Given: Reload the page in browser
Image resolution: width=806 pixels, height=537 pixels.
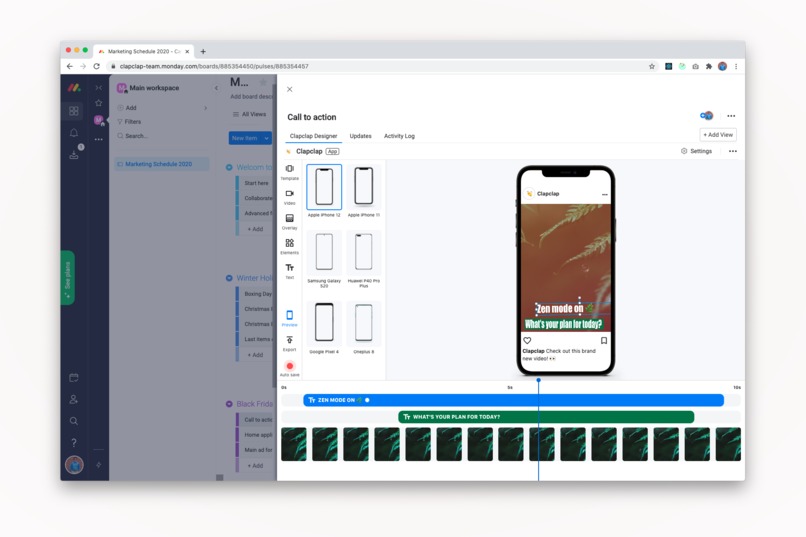Looking at the screenshot, I should (96, 66).
